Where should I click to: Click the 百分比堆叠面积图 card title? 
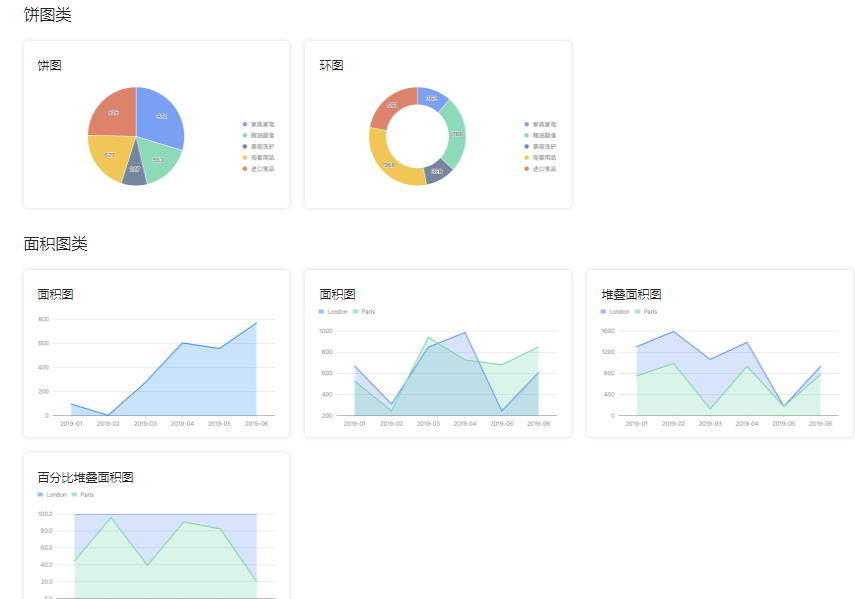click(x=85, y=477)
